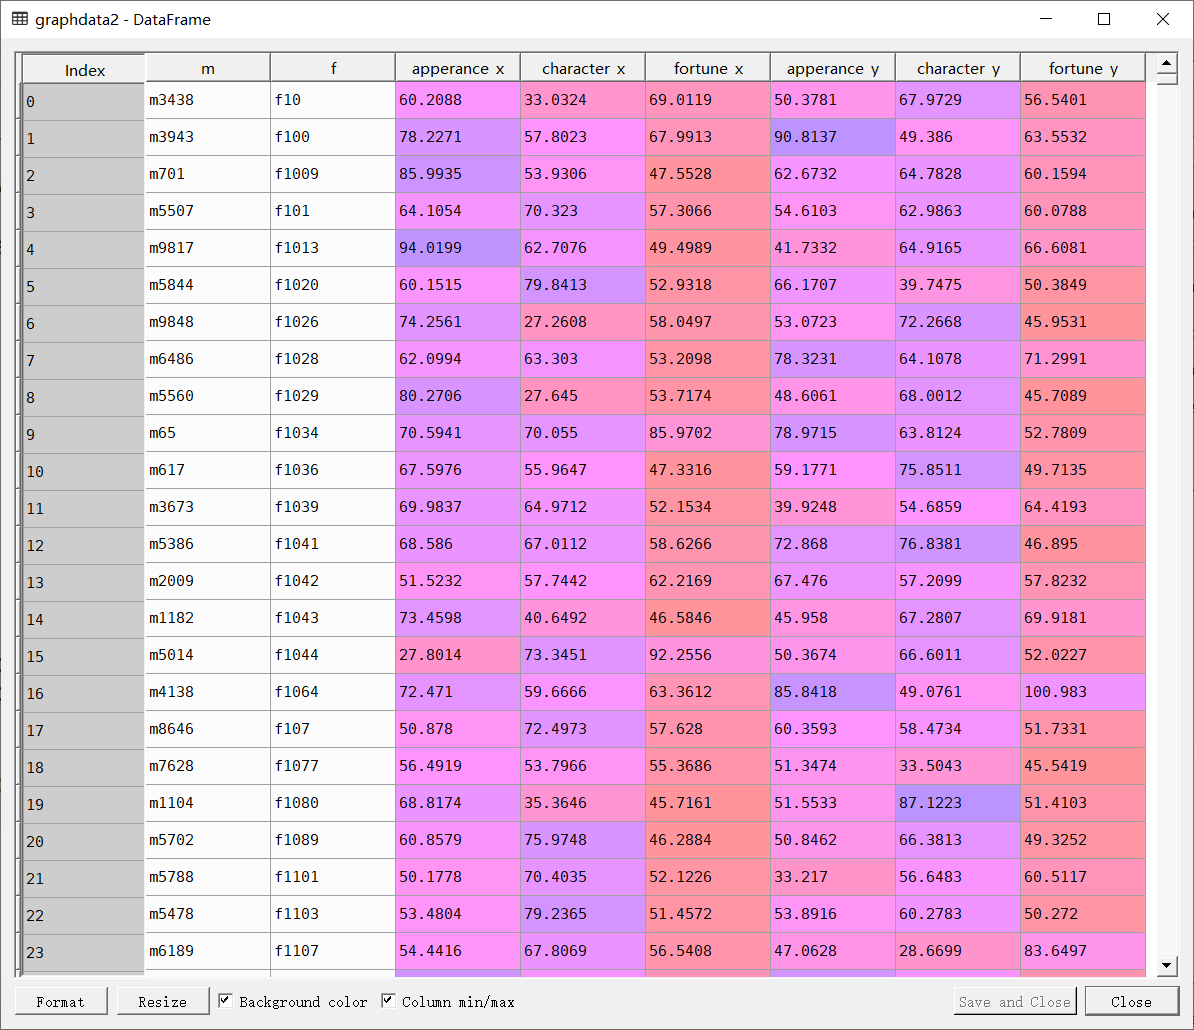Select cell f100
Screen dimensions: 1194x1030
[x=333, y=137]
